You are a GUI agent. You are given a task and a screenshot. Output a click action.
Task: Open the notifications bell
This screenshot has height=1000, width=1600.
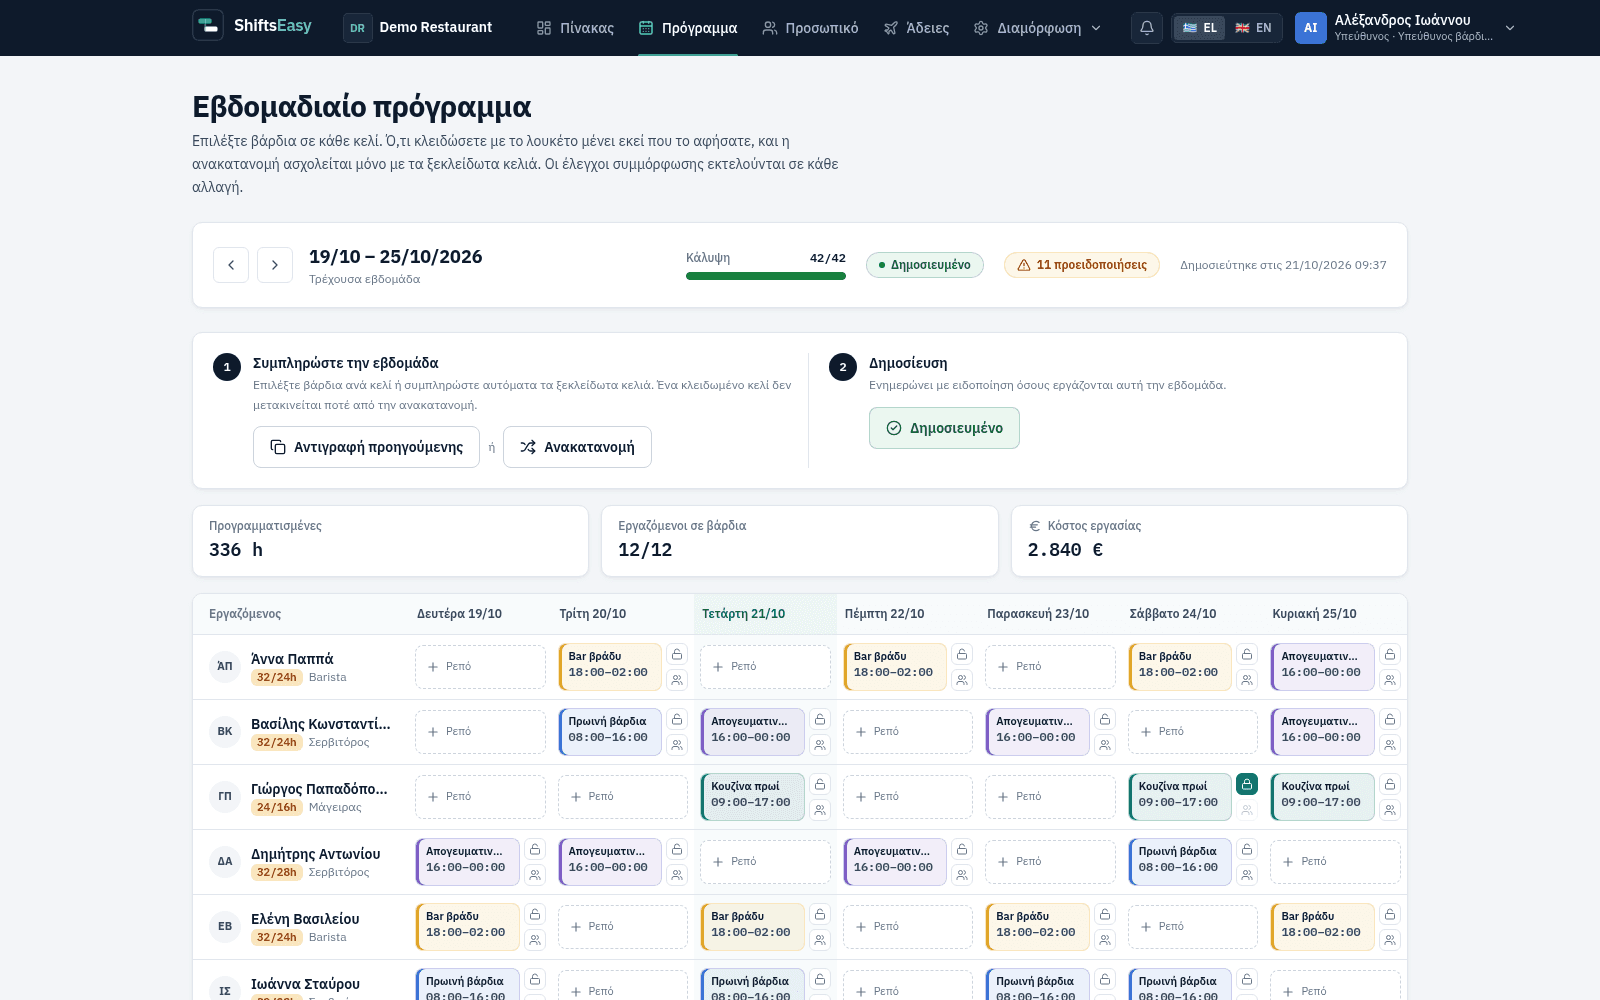tap(1147, 28)
